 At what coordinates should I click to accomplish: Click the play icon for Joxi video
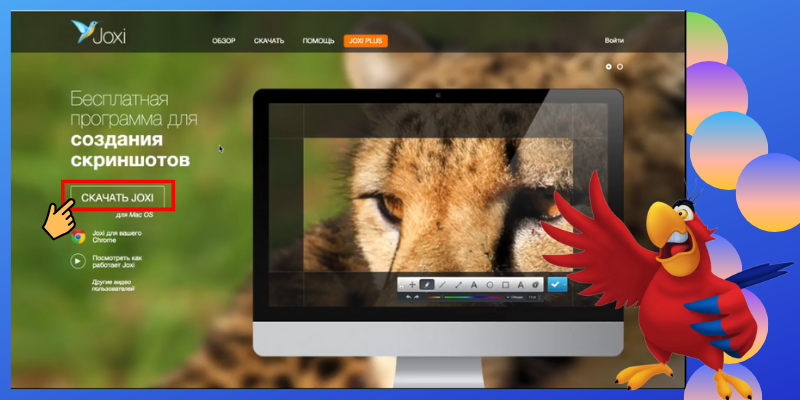click(78, 261)
